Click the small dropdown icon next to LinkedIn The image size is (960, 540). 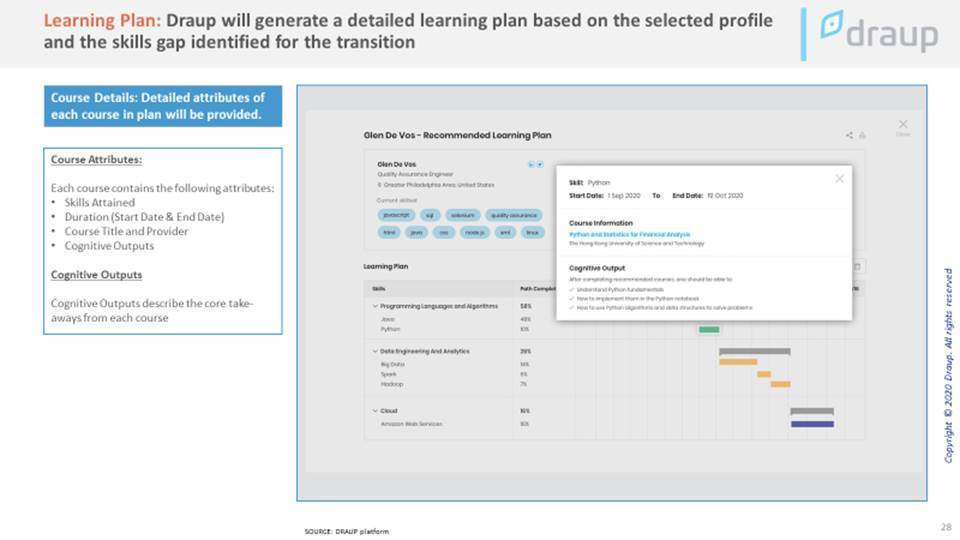point(539,165)
